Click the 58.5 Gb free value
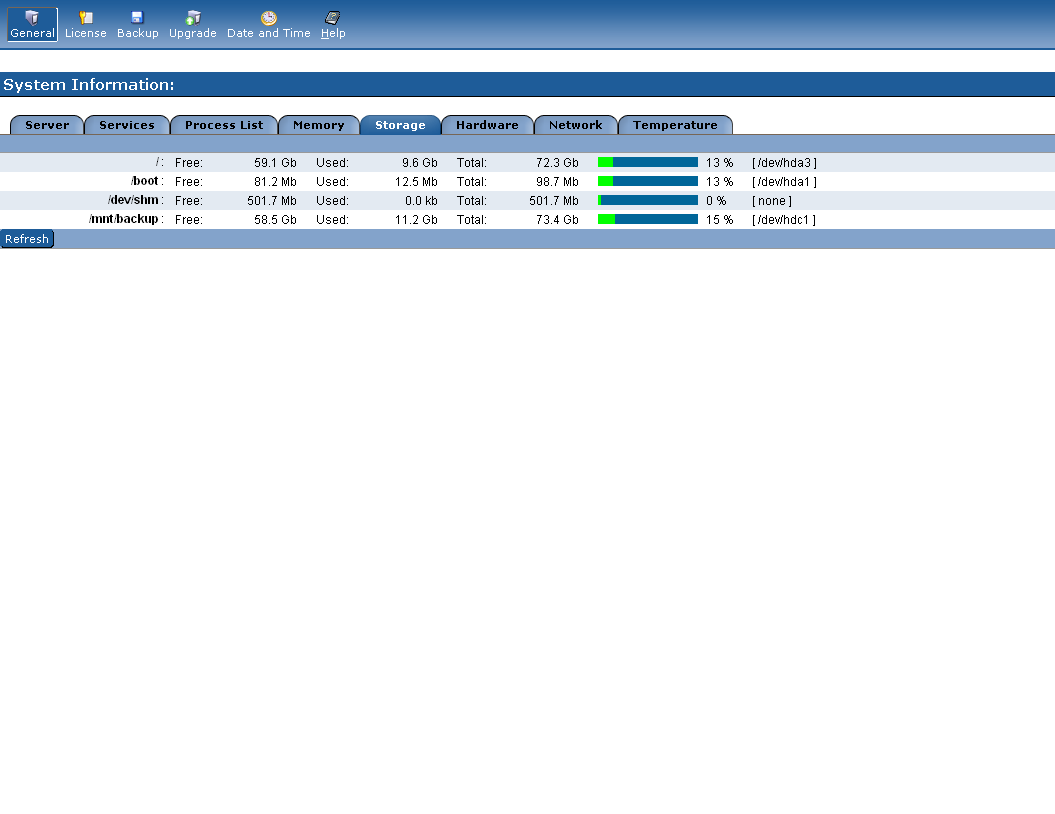 pos(275,219)
